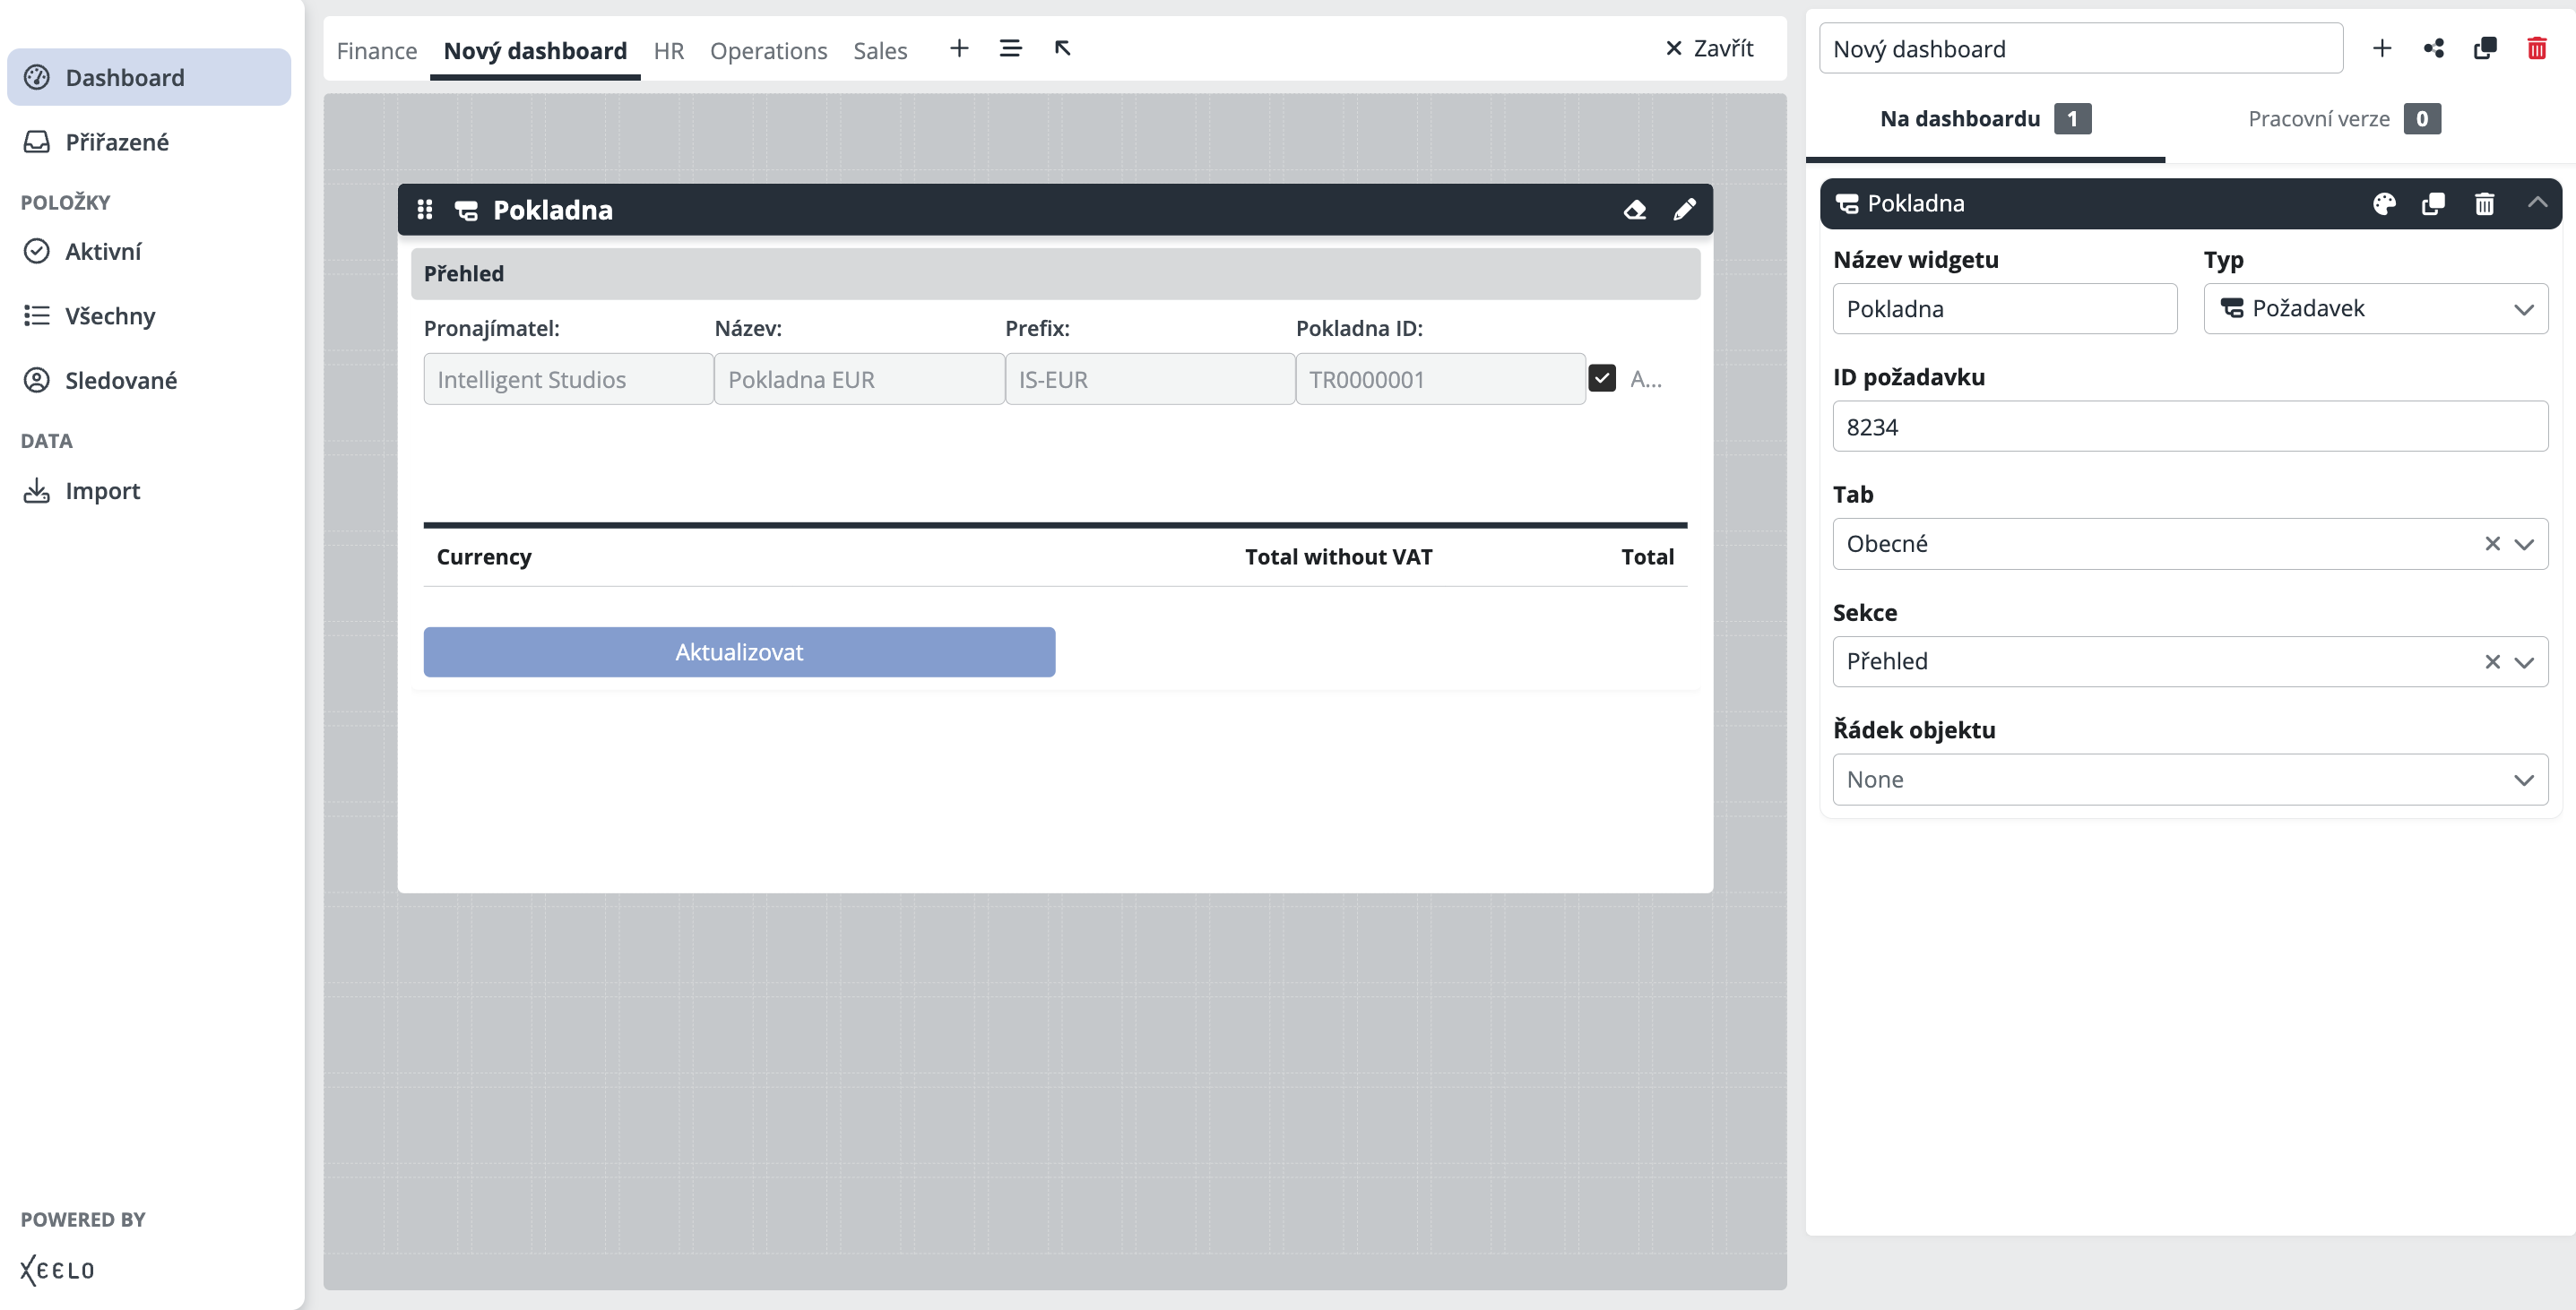Click the trash icon in Pokladna panel header
This screenshot has height=1310, width=2576.
click(2484, 204)
